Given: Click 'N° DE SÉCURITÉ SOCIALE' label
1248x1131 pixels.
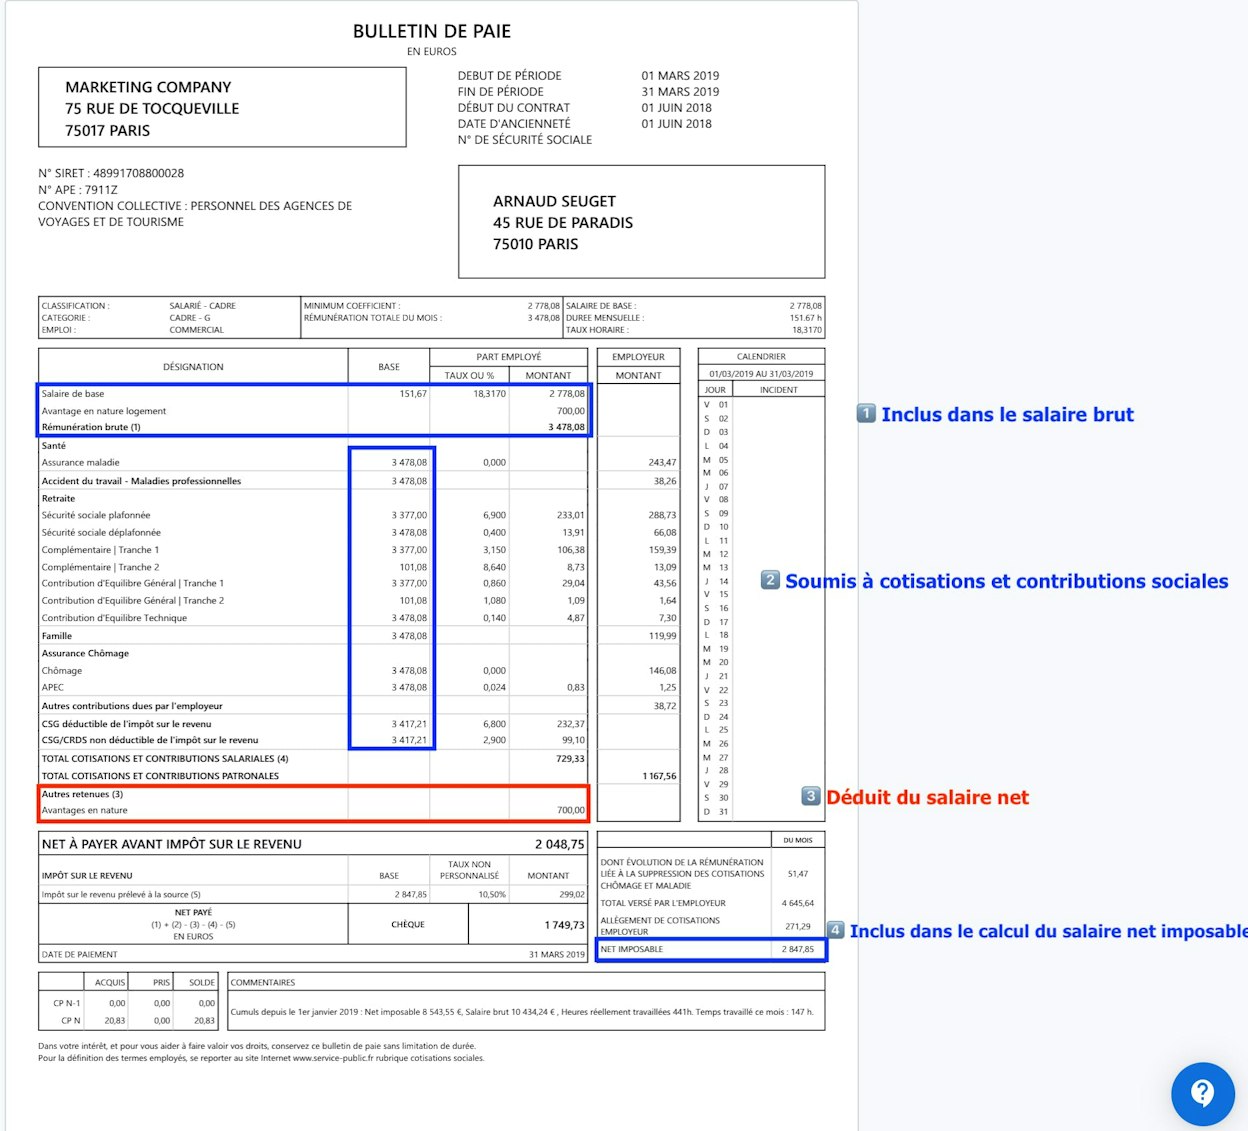Looking at the screenshot, I should tap(525, 139).
